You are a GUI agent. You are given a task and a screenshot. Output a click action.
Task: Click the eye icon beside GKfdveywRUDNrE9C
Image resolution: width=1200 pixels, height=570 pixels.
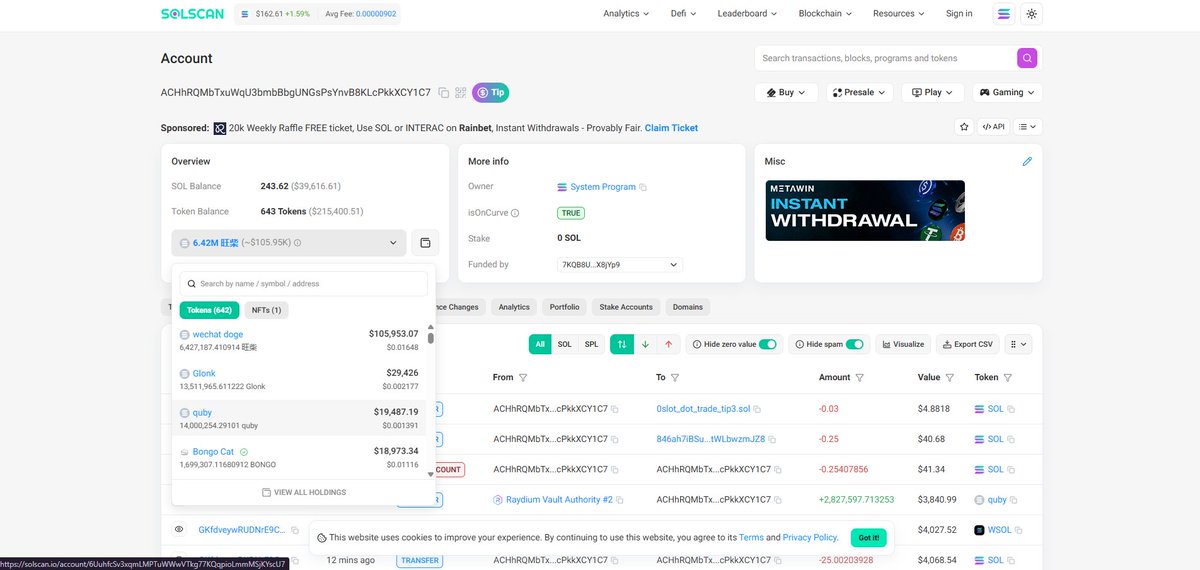pyautogui.click(x=179, y=529)
